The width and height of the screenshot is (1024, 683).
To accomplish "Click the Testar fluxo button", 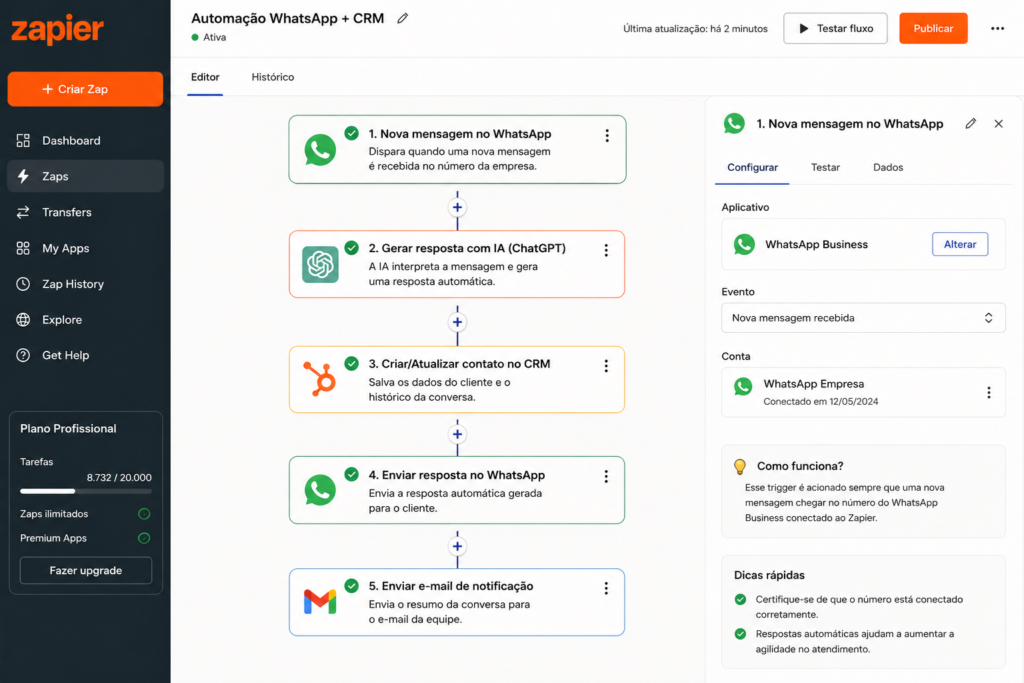I will (835, 28).
